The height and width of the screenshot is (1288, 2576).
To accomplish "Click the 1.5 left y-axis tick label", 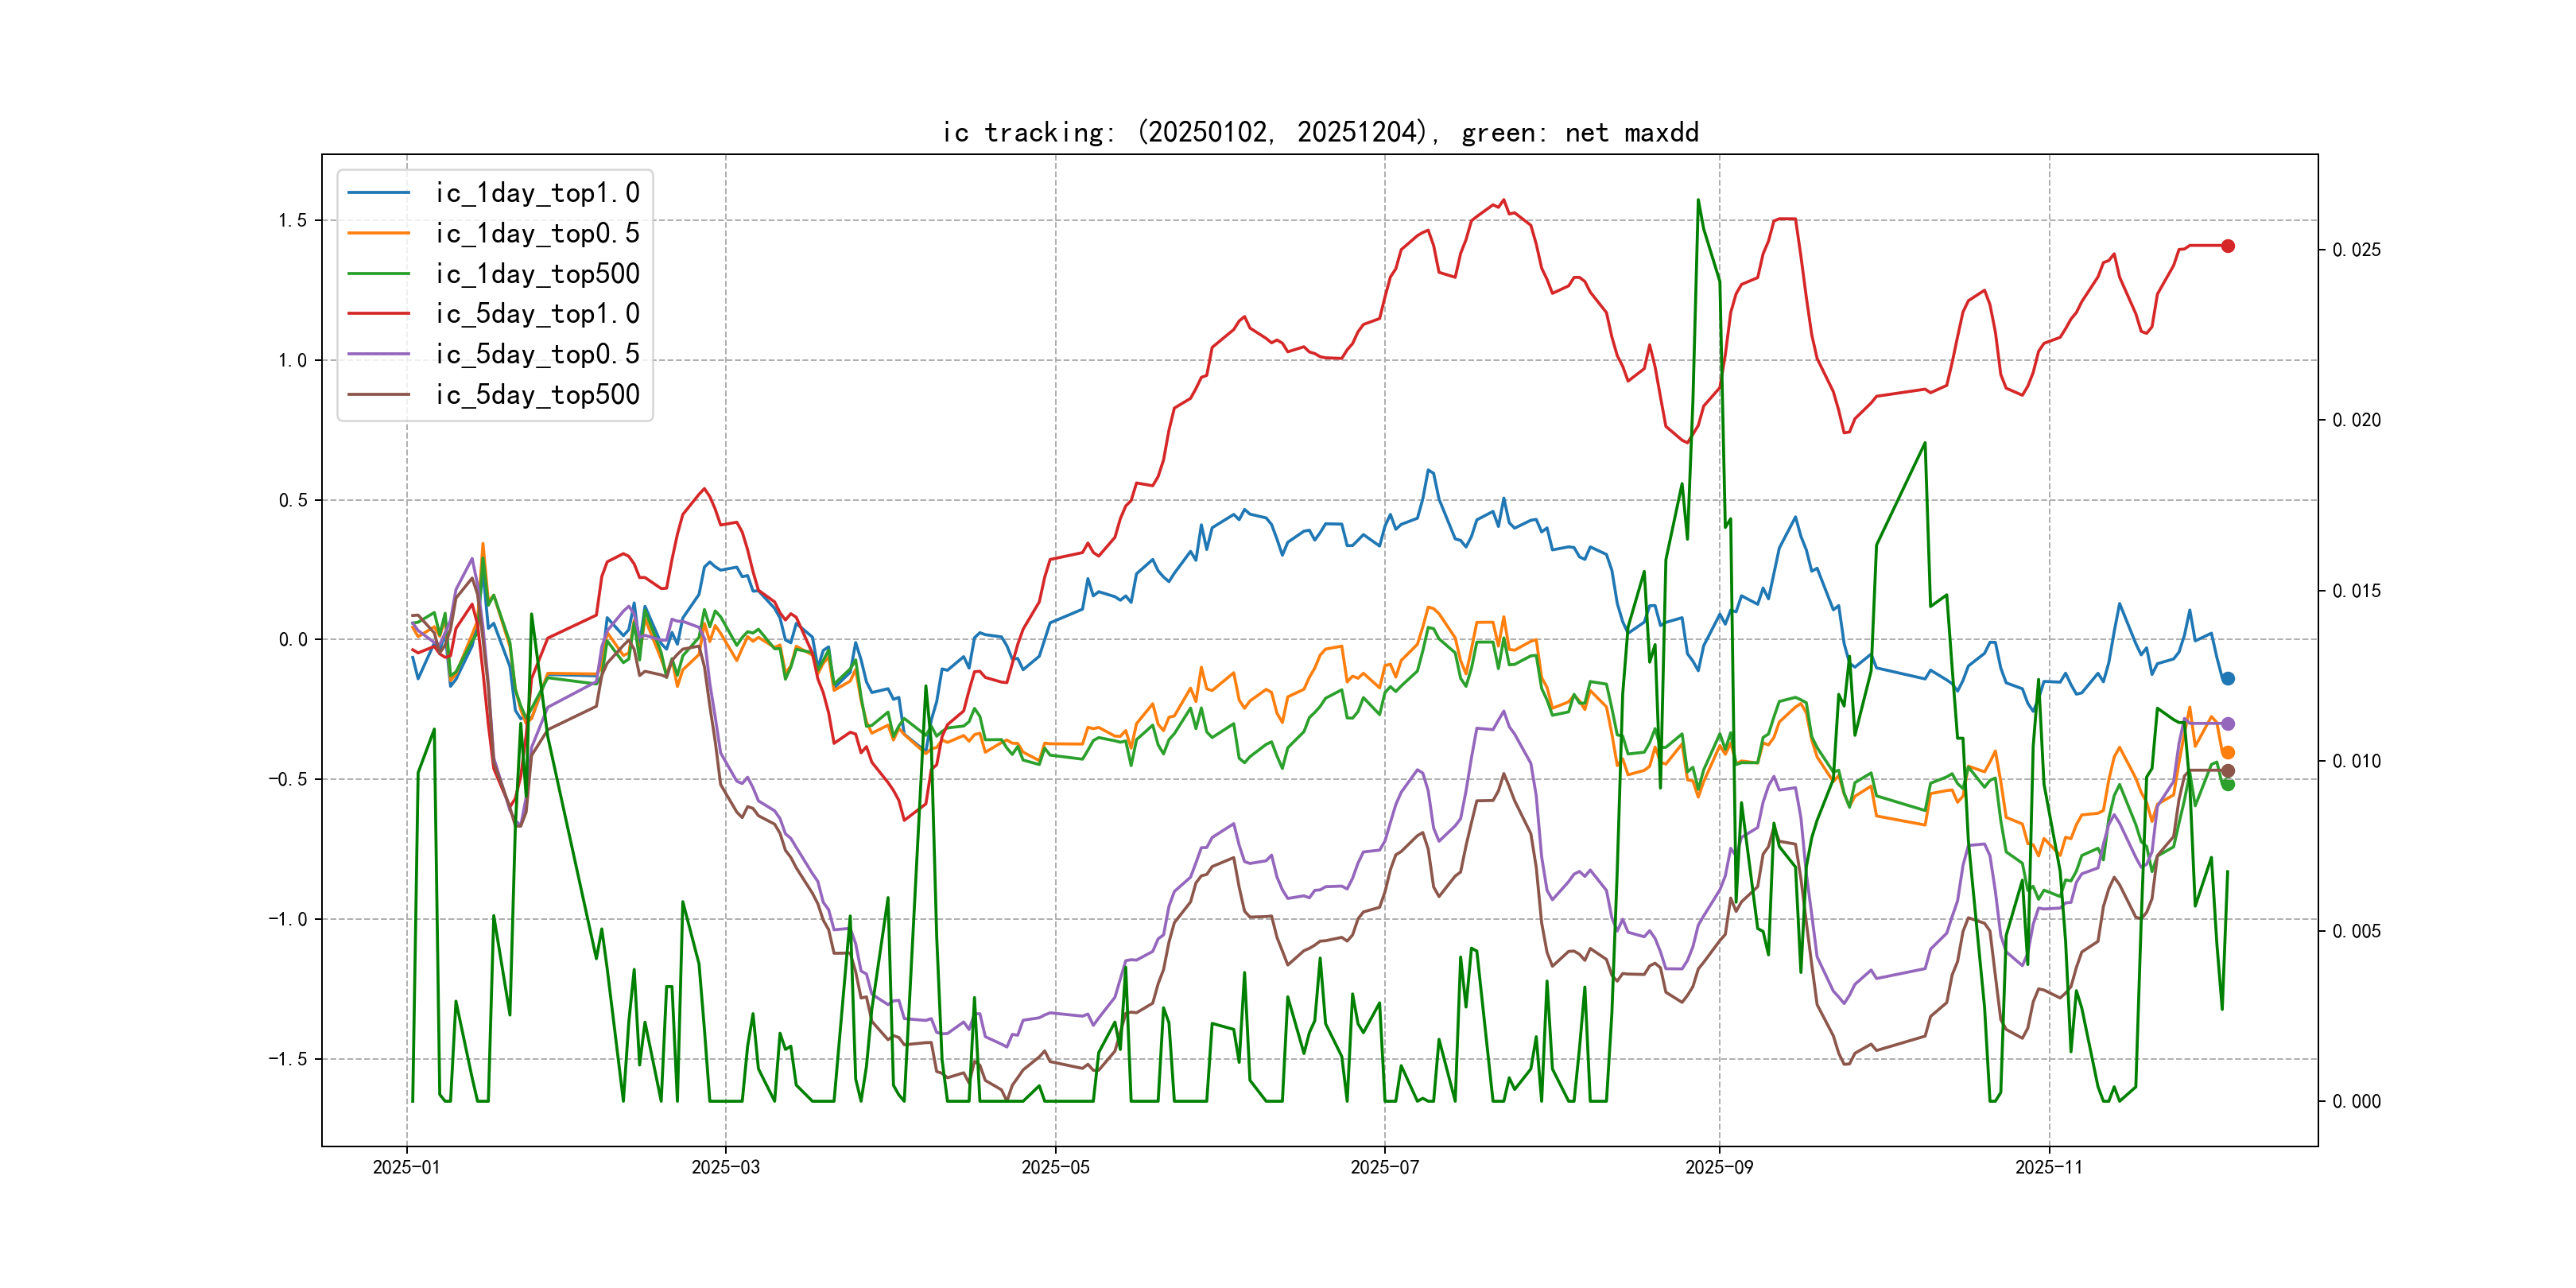I will (292, 221).
